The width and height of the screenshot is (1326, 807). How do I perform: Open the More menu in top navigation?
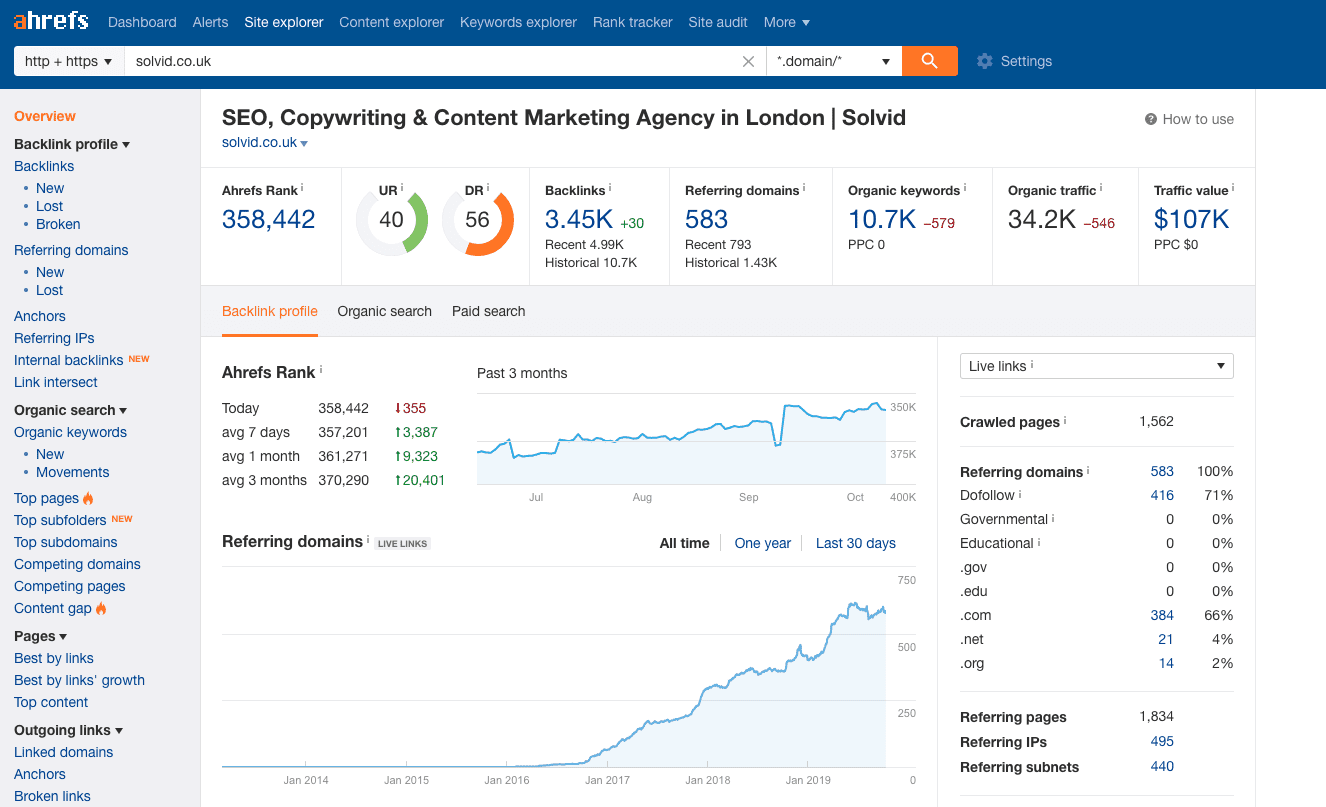click(787, 22)
